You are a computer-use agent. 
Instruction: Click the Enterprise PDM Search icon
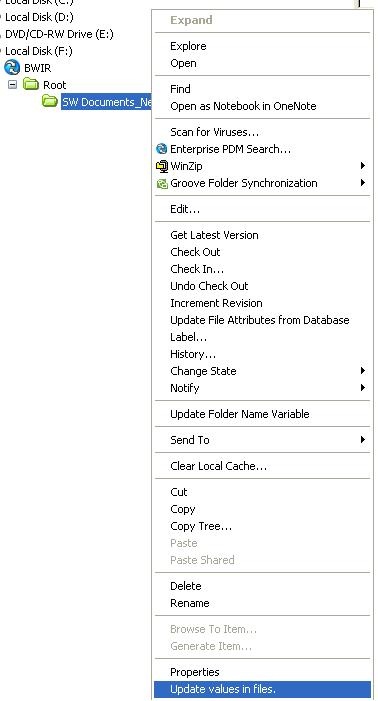[161, 149]
